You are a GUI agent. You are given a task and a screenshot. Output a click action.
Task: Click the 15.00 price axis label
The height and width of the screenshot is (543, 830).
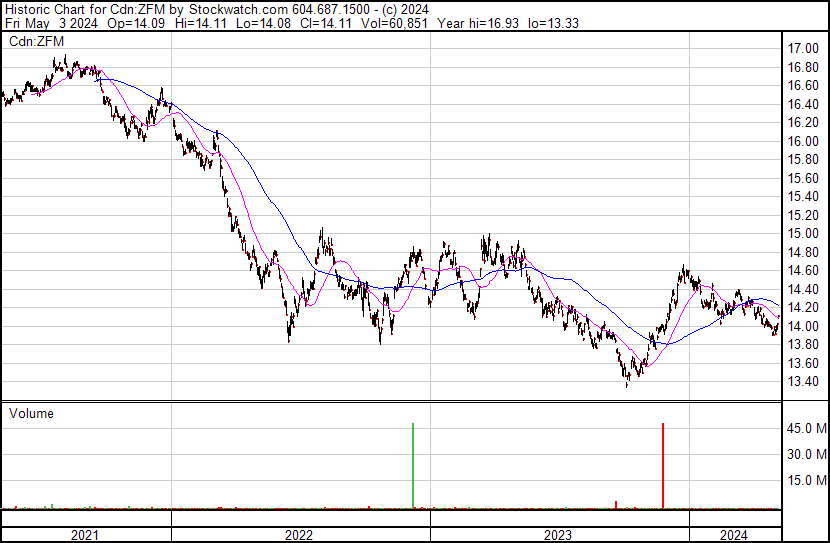803,233
